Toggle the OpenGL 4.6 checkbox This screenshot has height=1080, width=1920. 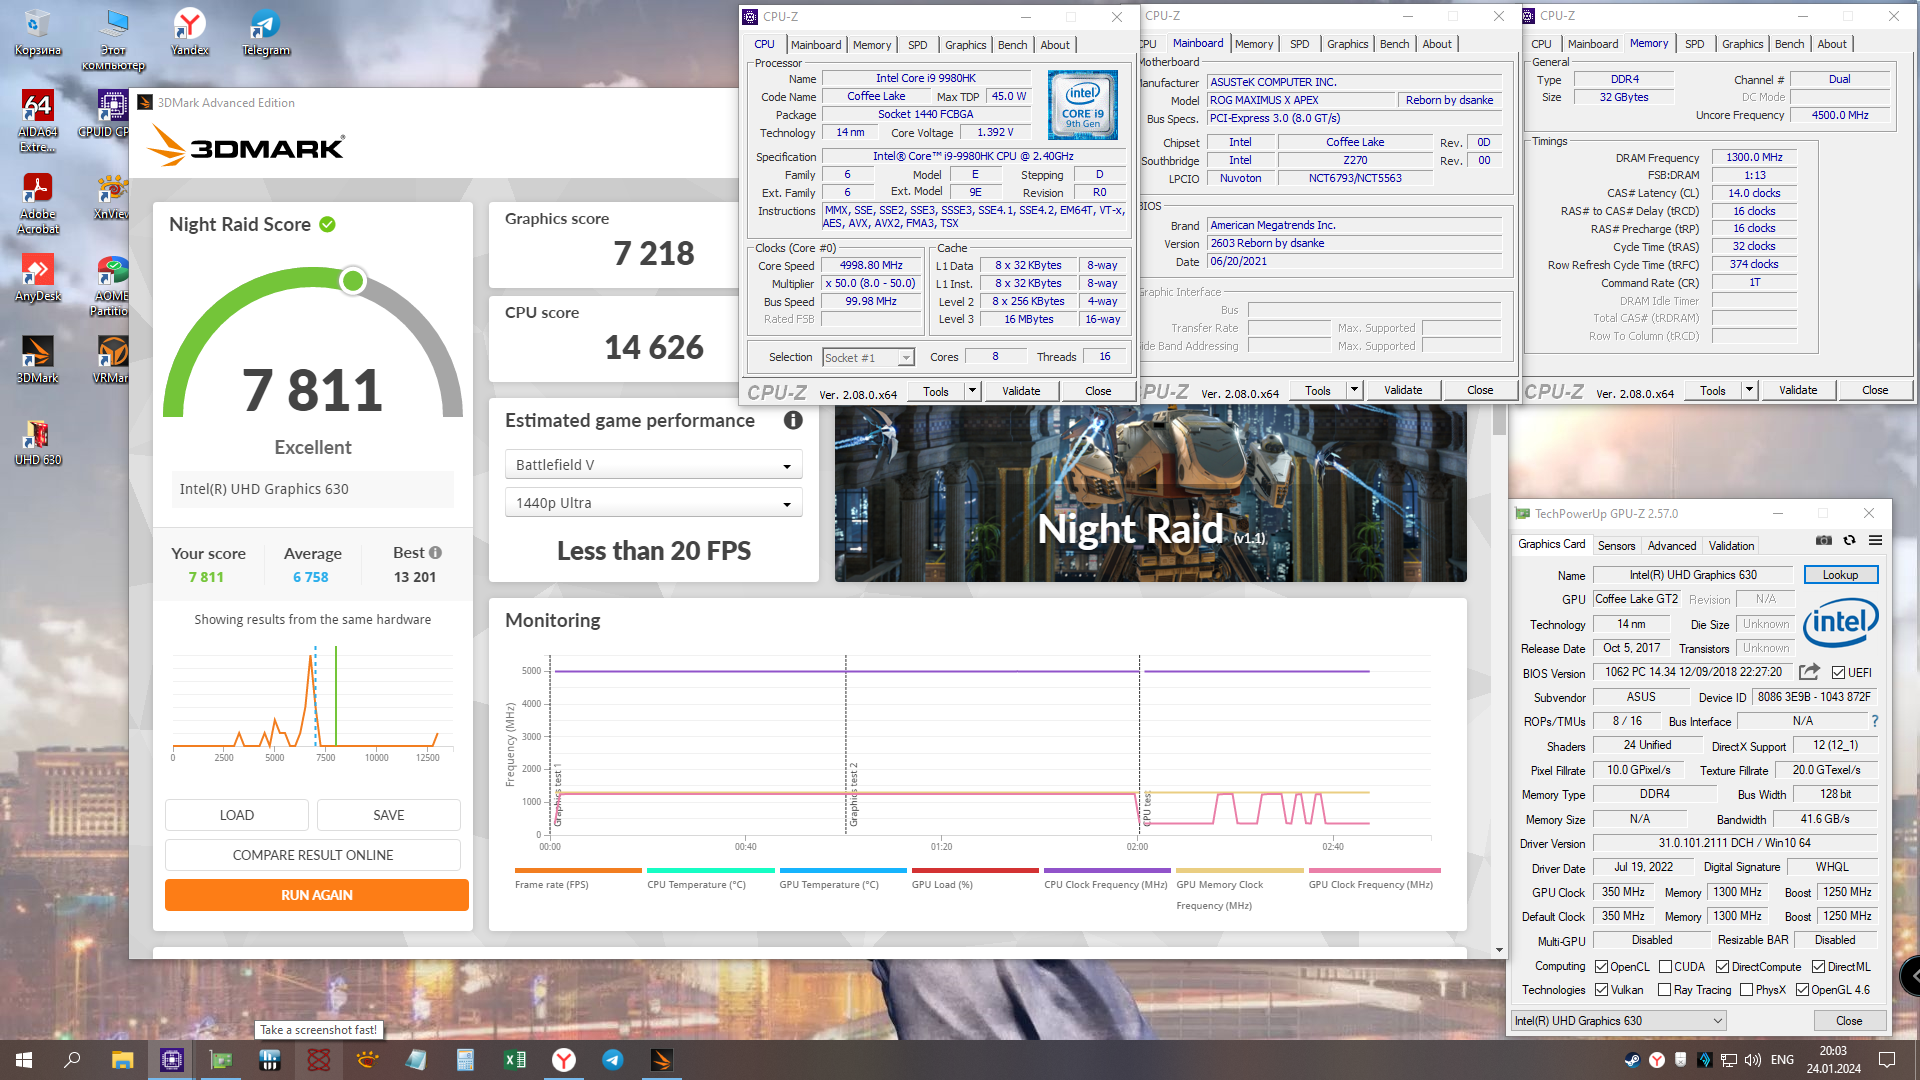1802,990
